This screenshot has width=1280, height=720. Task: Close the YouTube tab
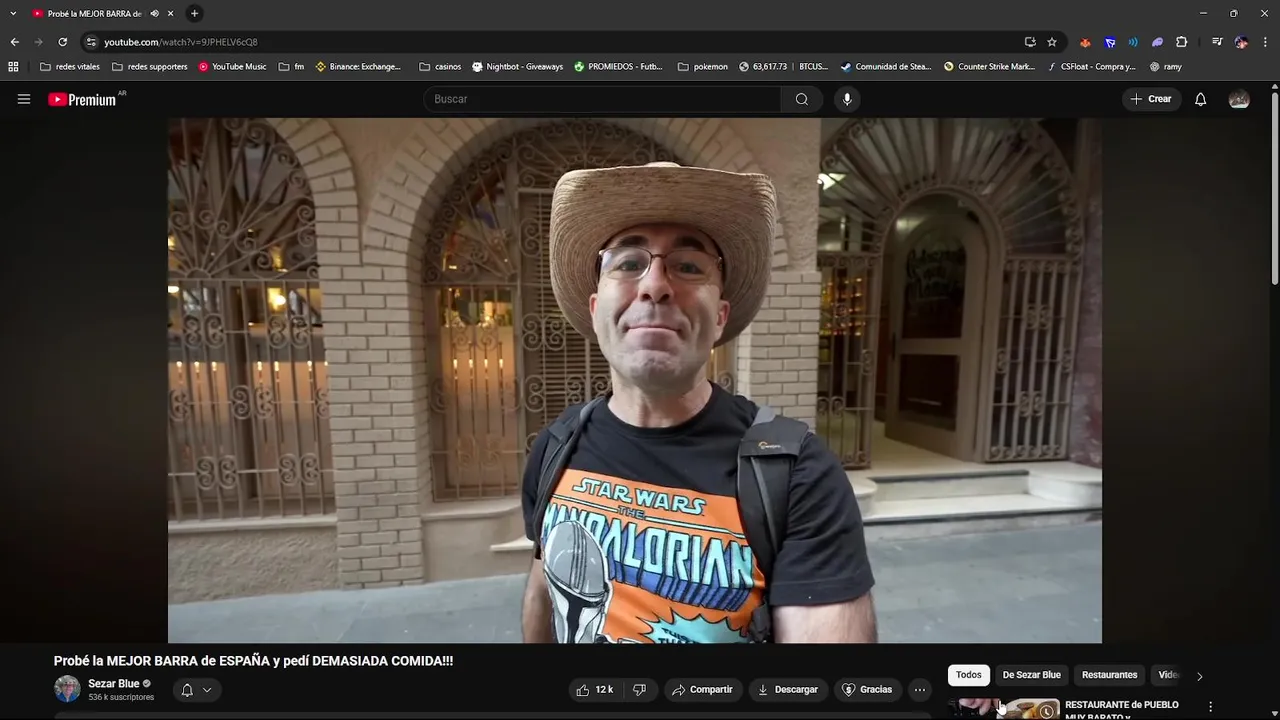[171, 14]
